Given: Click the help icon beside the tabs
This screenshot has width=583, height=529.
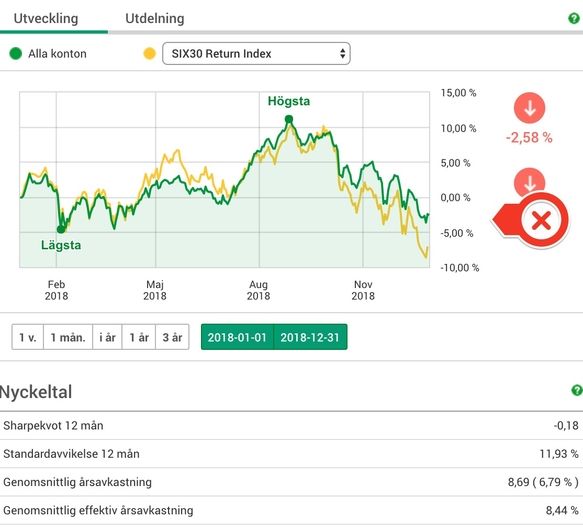Looking at the screenshot, I should [574, 19].
